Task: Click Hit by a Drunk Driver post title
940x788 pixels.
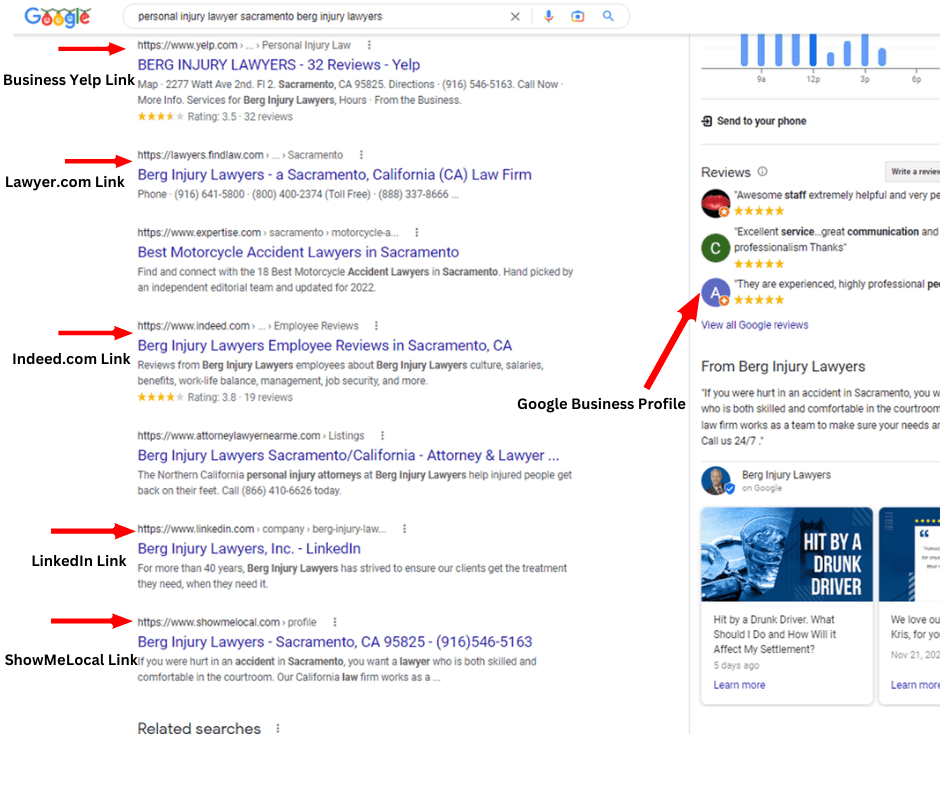Action: coord(775,634)
